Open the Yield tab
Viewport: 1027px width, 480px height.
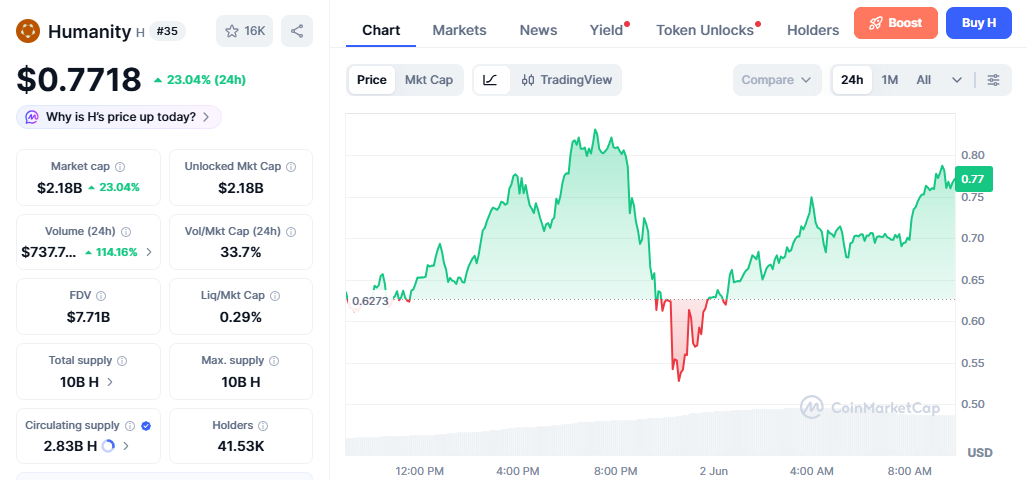click(x=607, y=30)
